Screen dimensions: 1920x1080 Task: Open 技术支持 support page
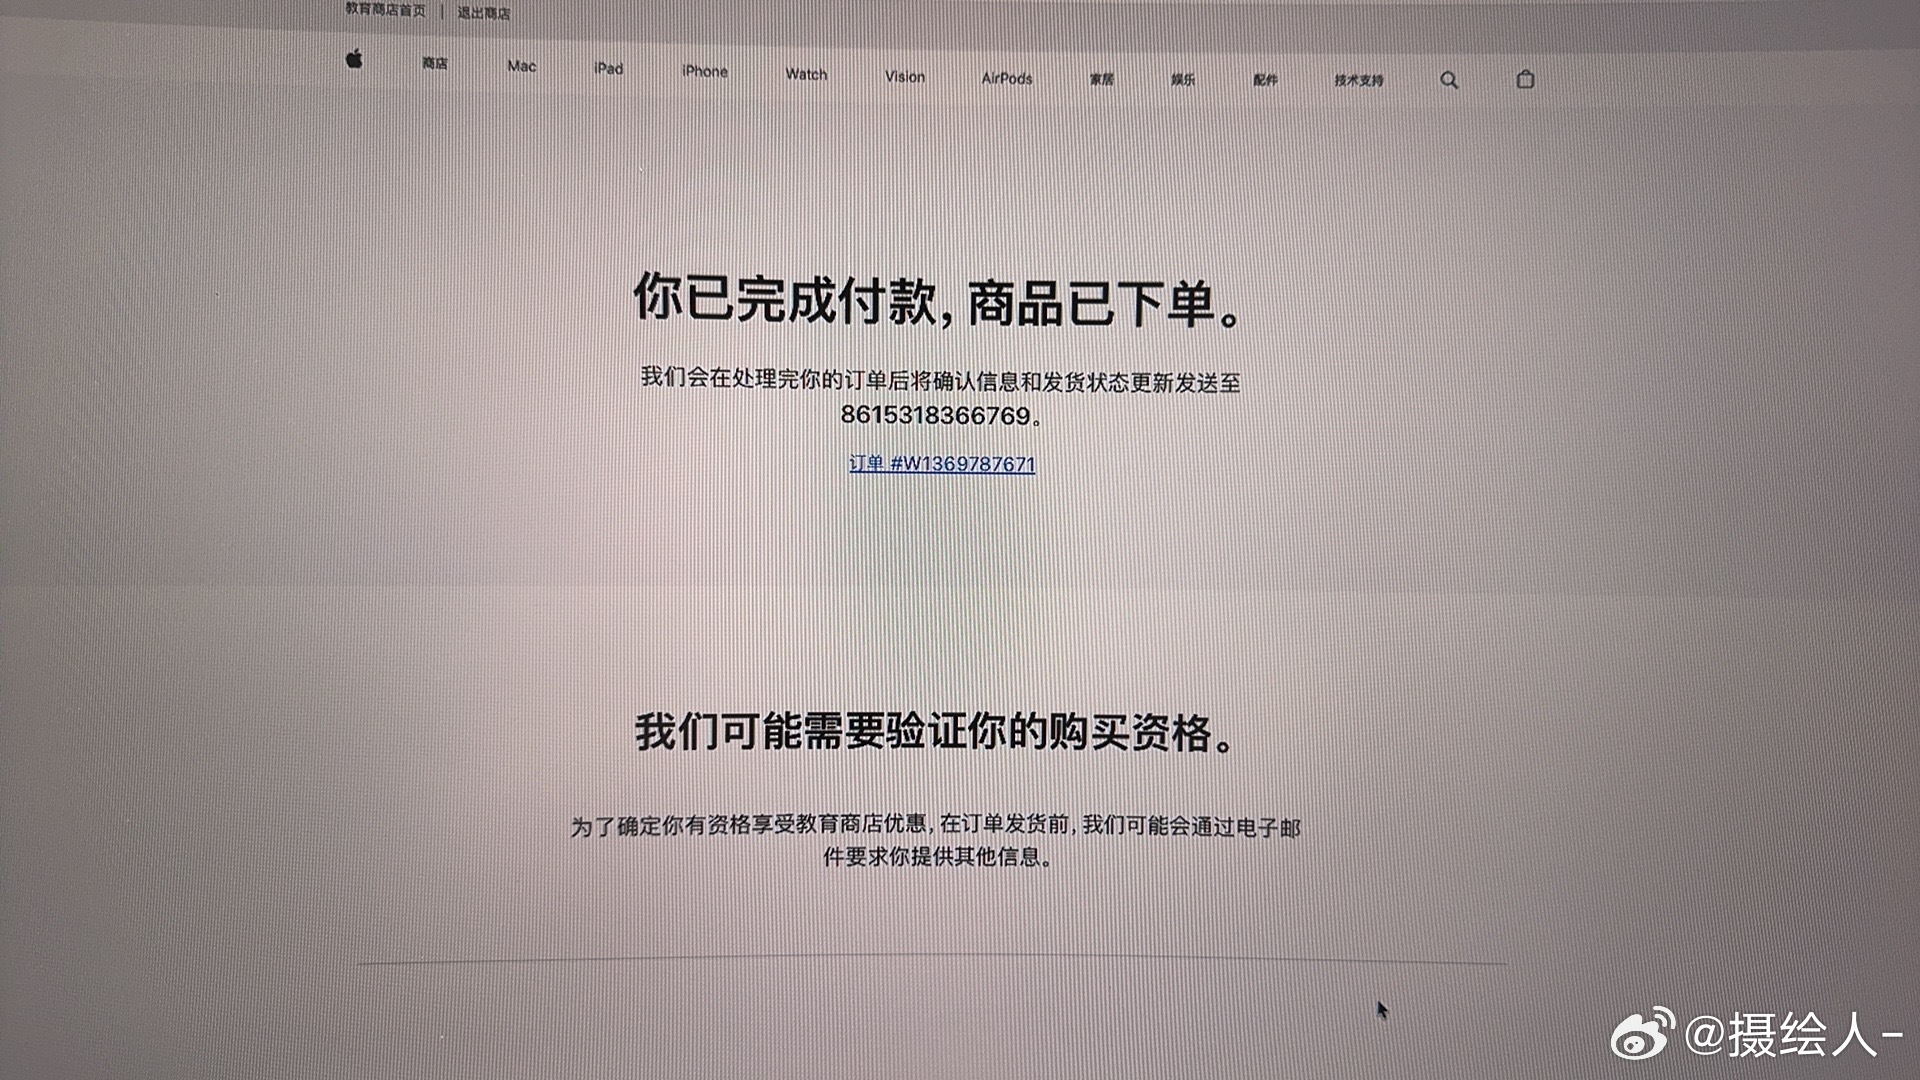click(1358, 82)
